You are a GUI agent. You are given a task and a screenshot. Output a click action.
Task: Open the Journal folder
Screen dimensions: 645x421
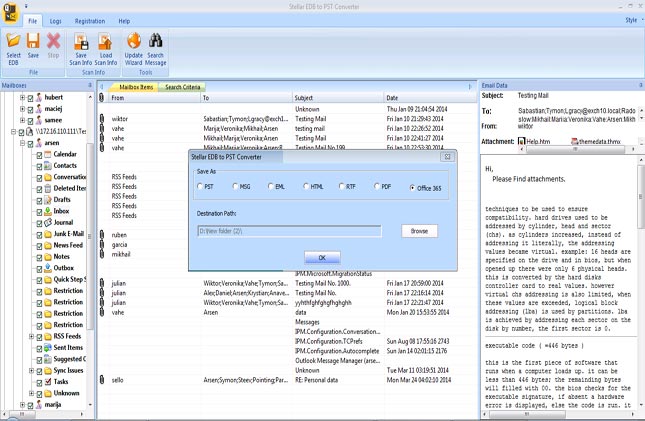(63, 222)
